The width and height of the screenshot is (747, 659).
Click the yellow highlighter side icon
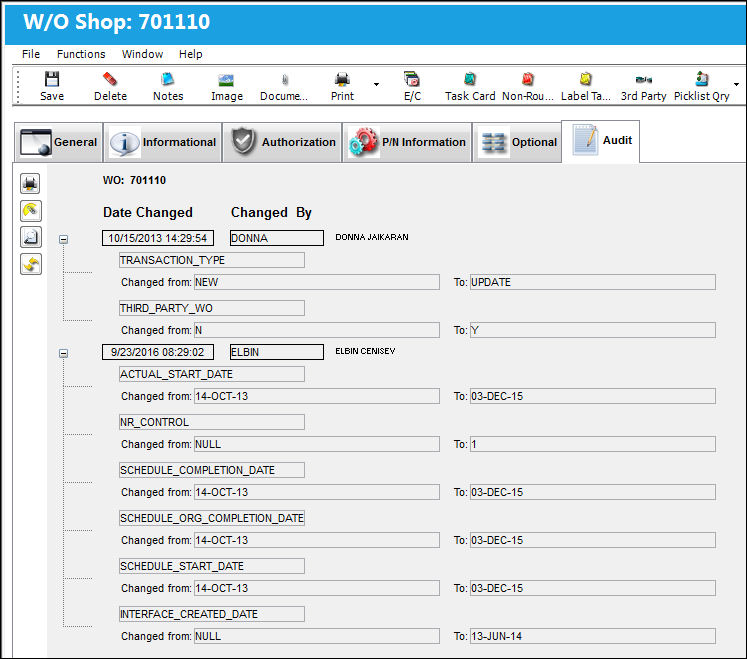click(30, 211)
